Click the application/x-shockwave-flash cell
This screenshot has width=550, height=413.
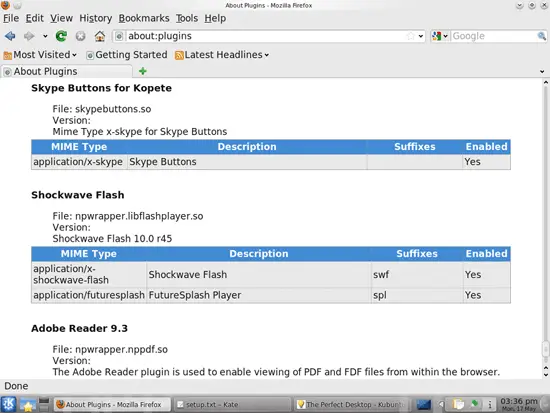coord(89,274)
